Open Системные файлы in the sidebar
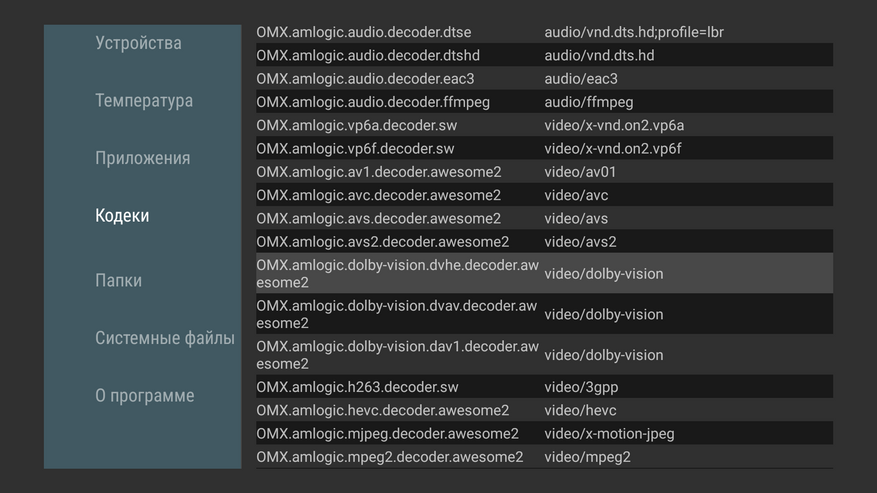The image size is (877, 493). [165, 338]
